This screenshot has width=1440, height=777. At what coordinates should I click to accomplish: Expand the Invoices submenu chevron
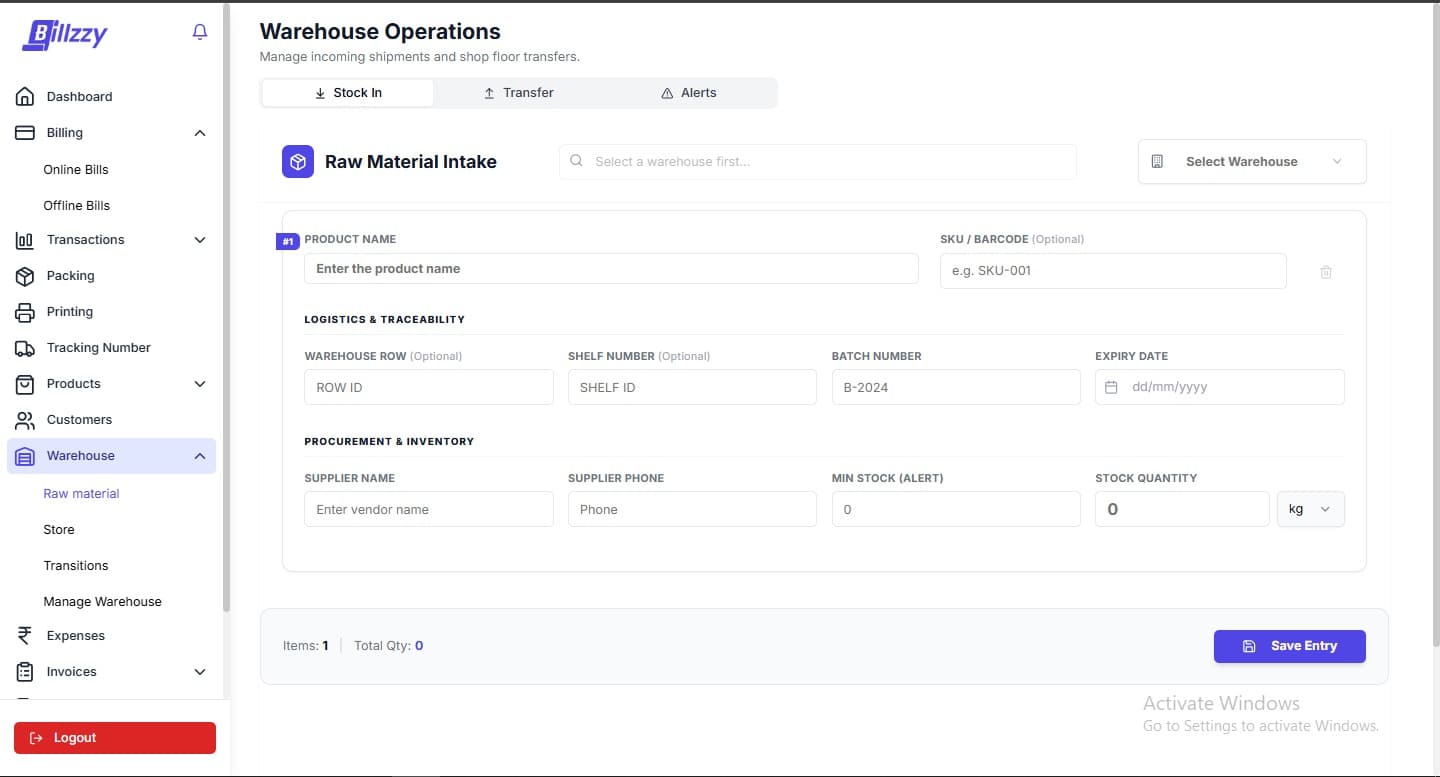click(200, 672)
